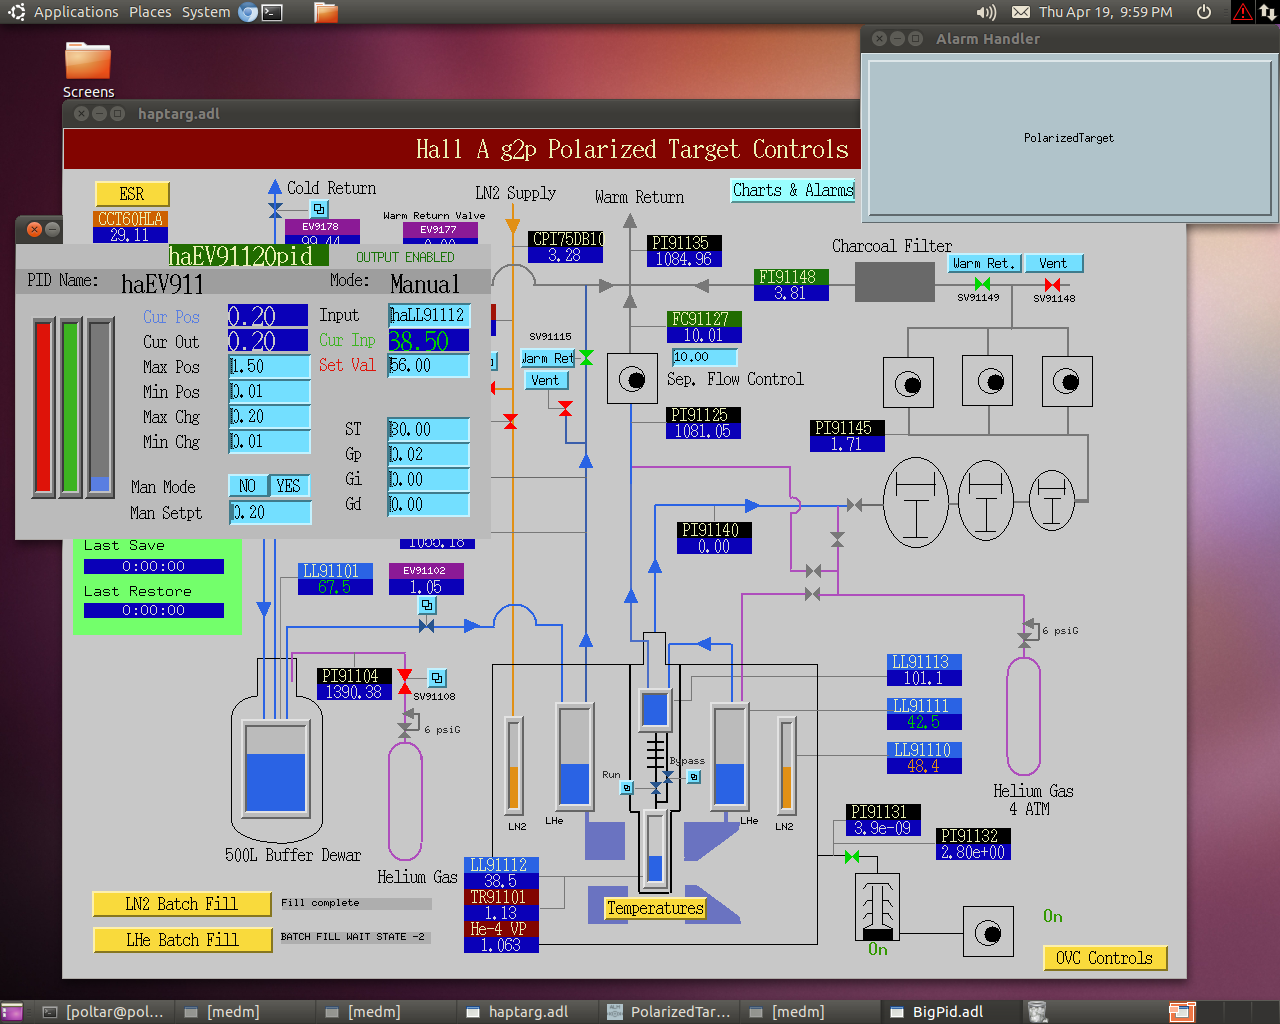Click the green valve near PI91131
The width and height of the screenshot is (1280, 1024).
pos(852,856)
